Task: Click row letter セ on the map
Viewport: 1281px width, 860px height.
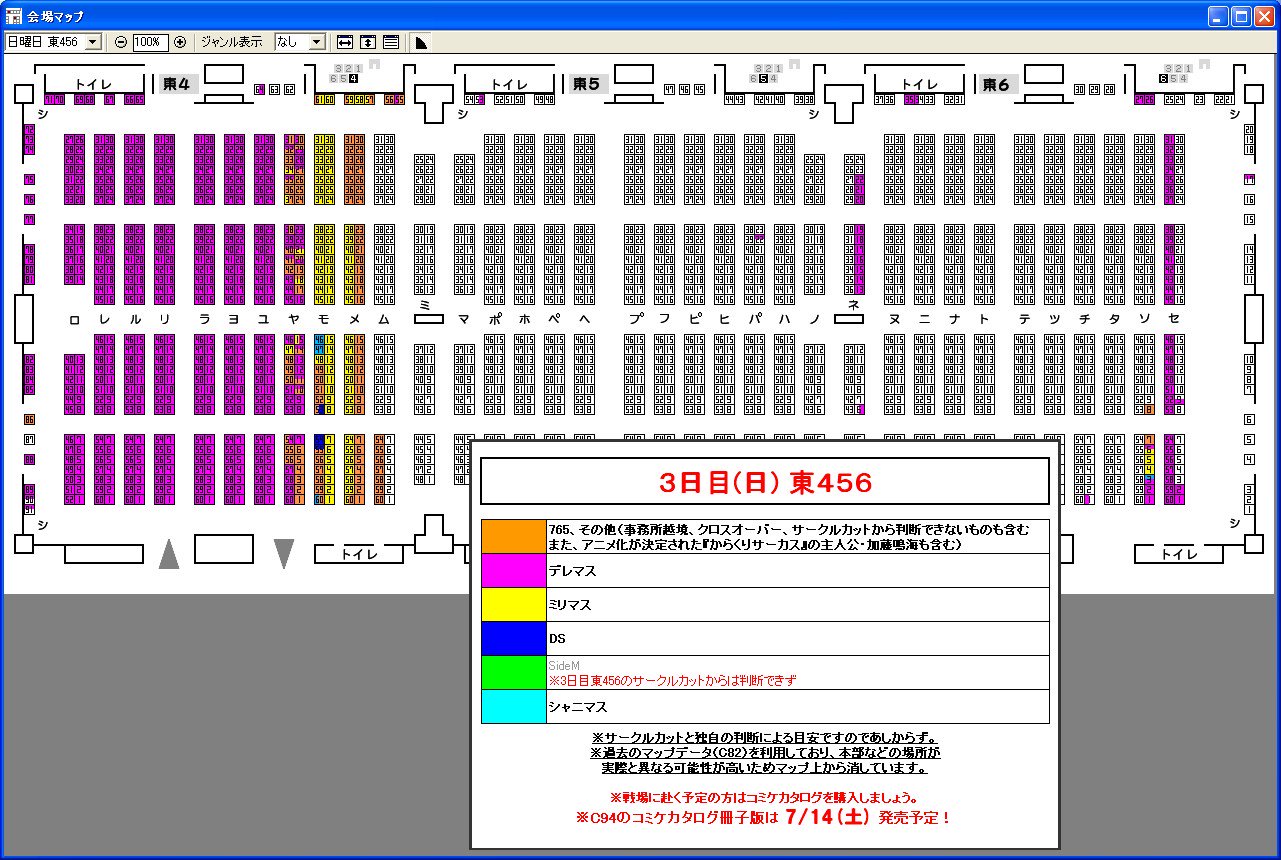Action: tap(1175, 319)
